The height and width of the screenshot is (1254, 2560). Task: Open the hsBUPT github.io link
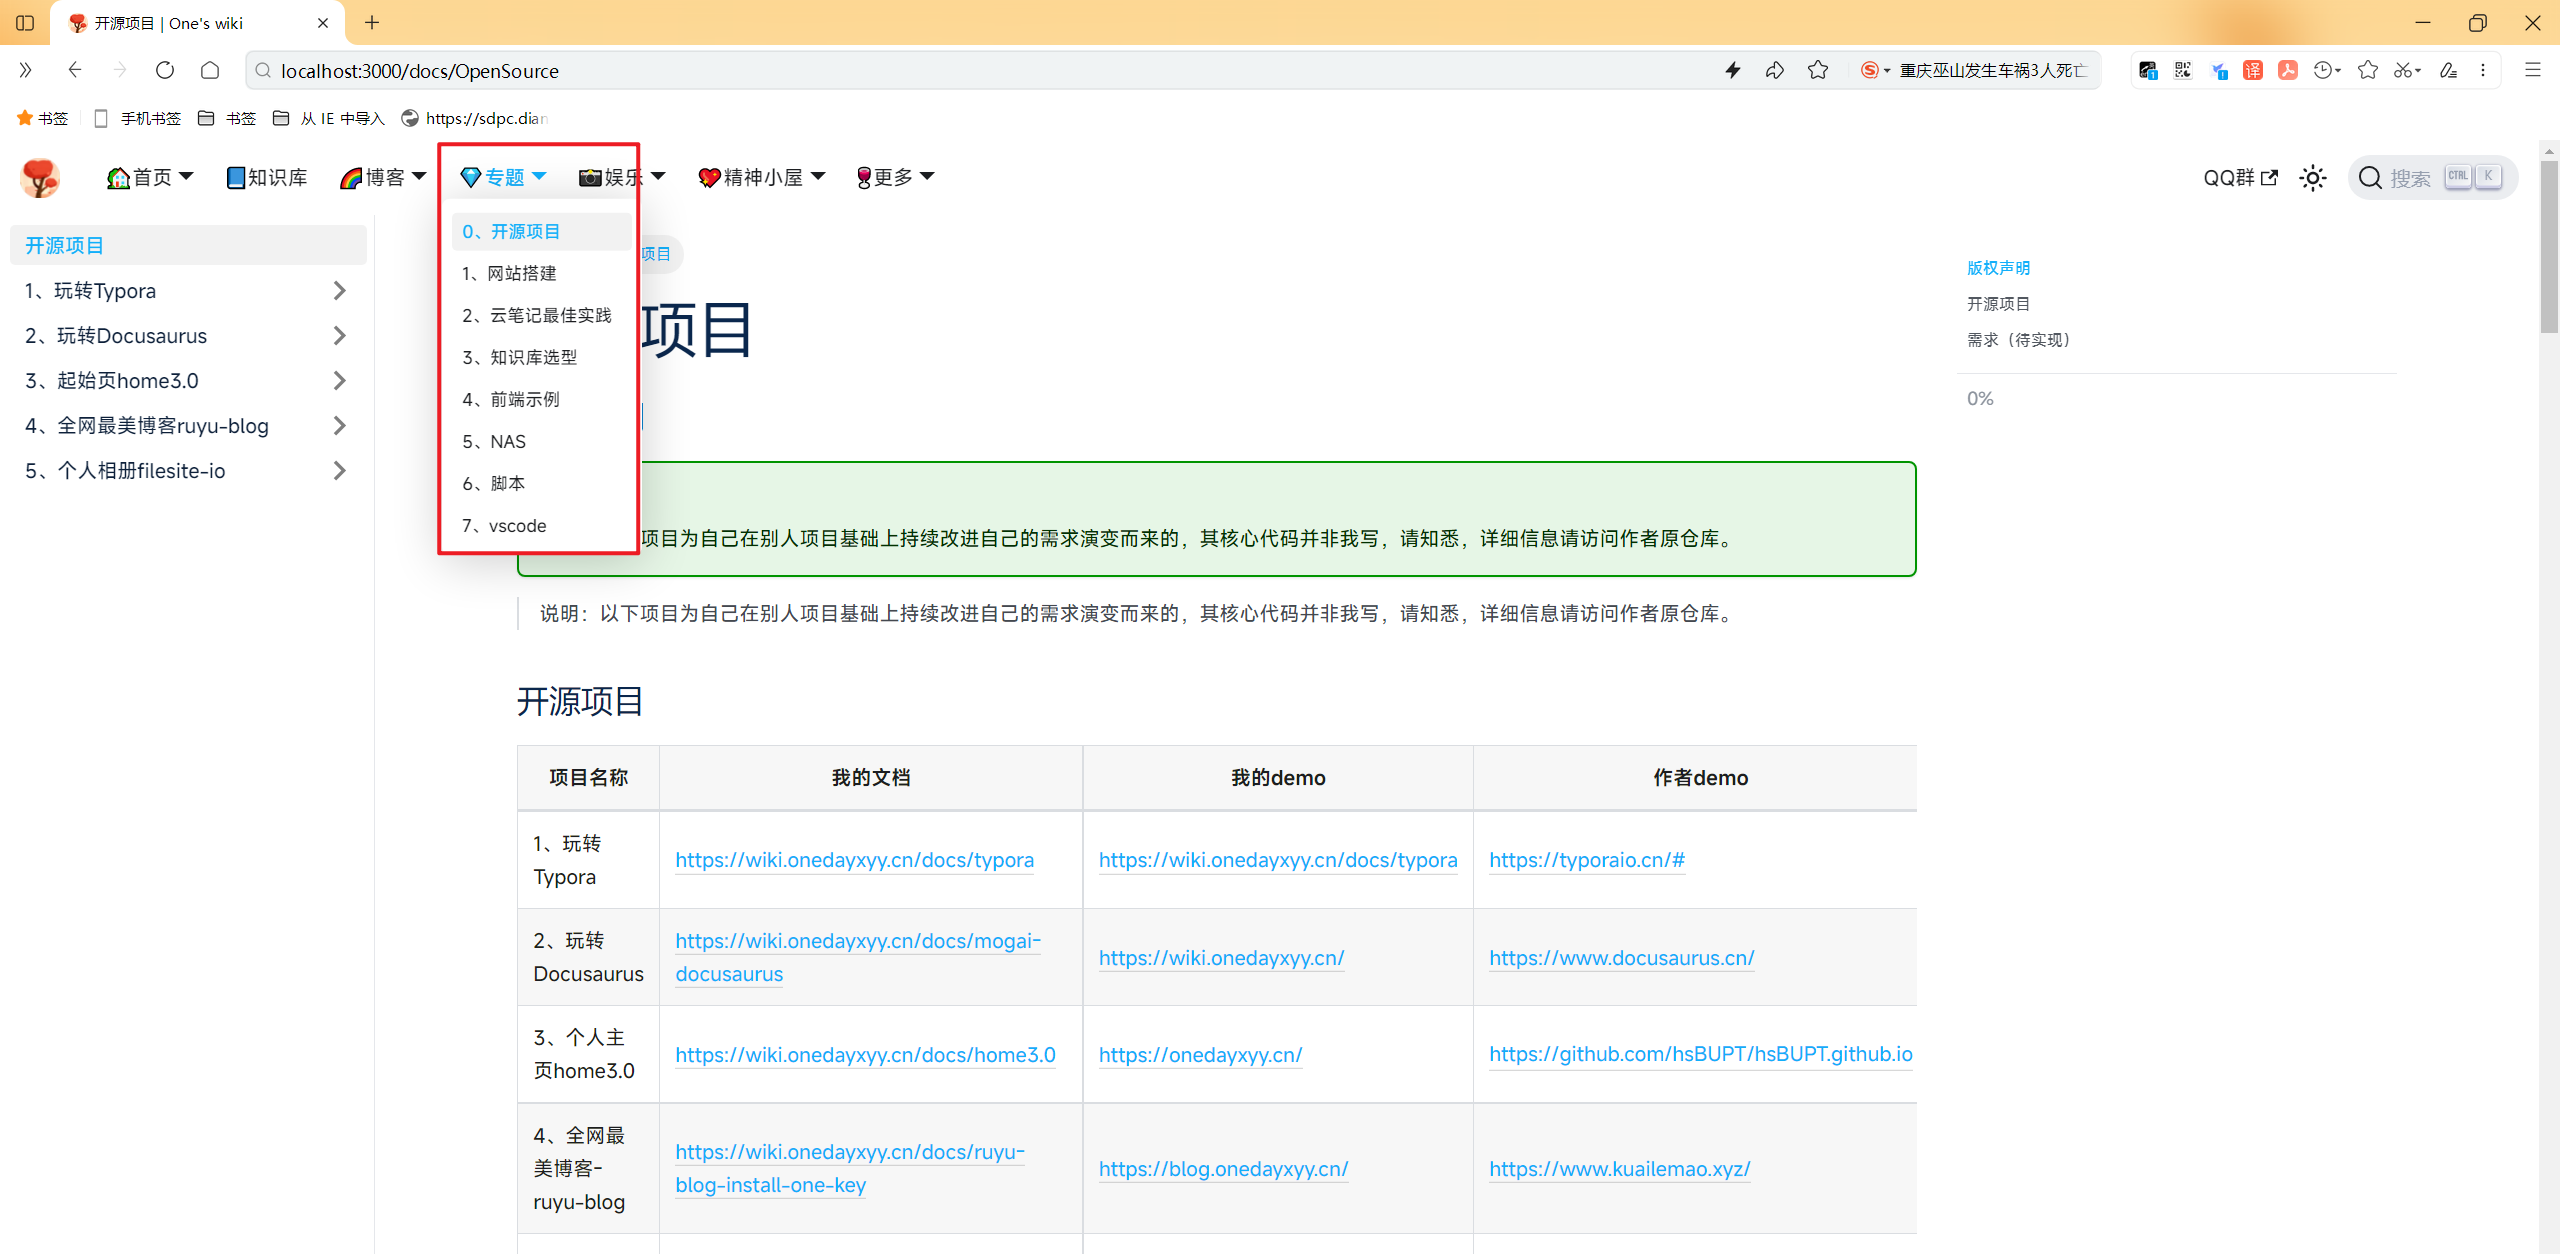pos(1700,1054)
